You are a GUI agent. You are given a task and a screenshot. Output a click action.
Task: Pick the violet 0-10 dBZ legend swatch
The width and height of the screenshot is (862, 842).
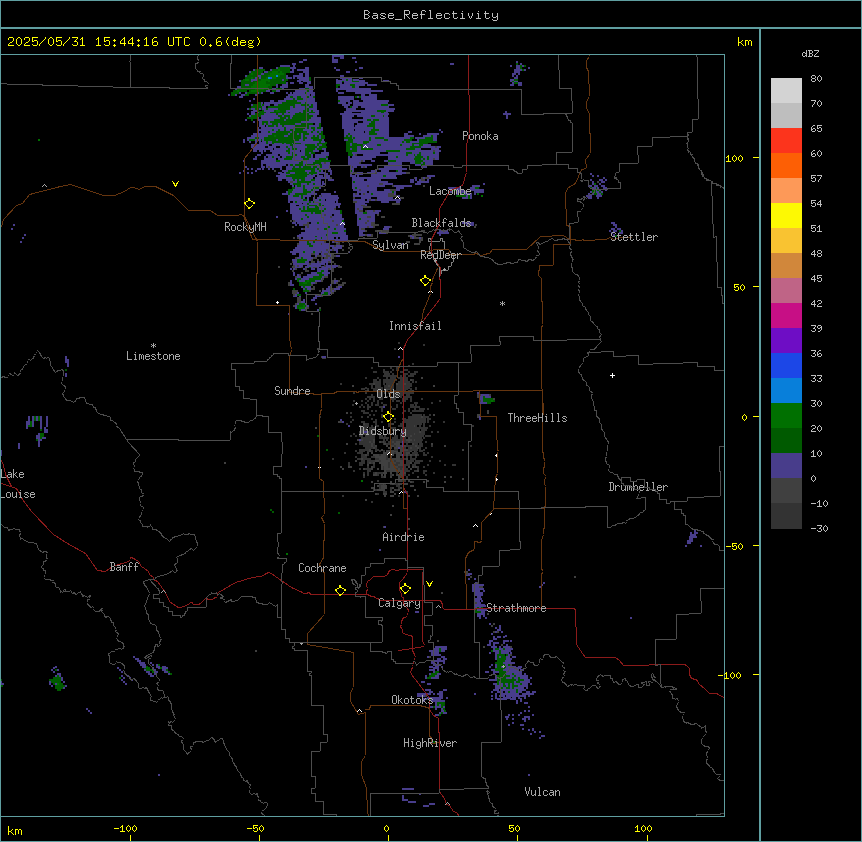786,465
